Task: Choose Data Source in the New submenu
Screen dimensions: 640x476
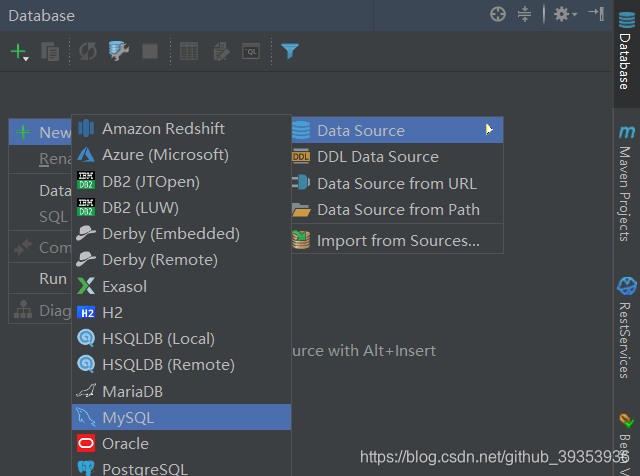Action: click(397, 130)
